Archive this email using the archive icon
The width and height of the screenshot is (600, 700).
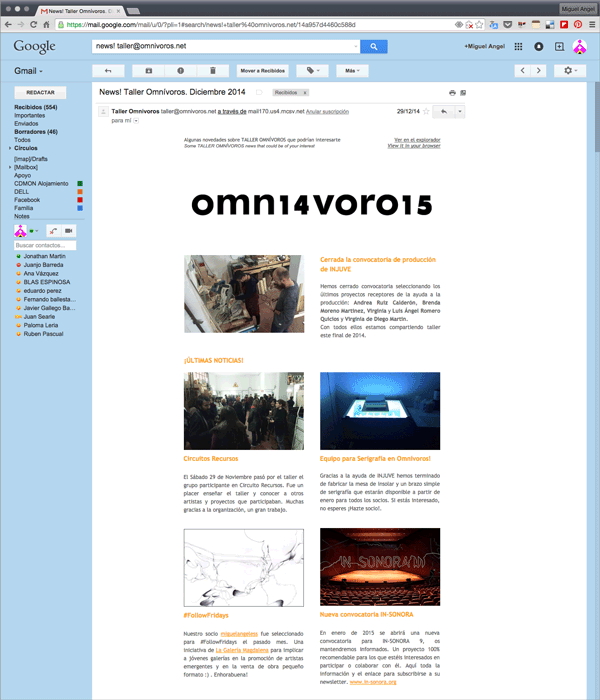(149, 71)
